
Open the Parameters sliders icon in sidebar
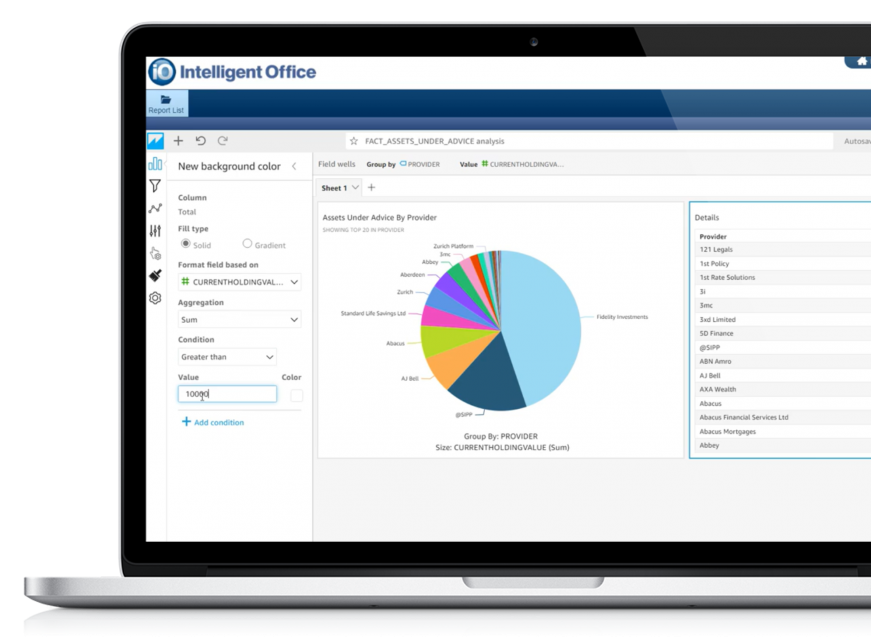(x=155, y=231)
